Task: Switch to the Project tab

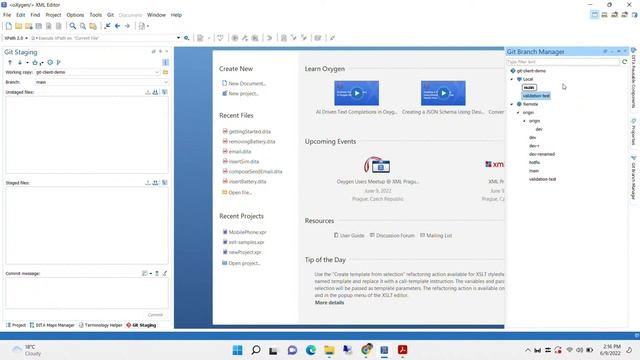Action: point(16,325)
